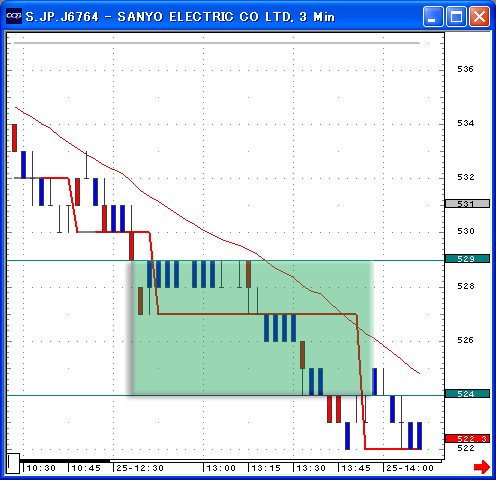The height and width of the screenshot is (480, 496).
Task: Click the 534 price scale label
Action: (x=465, y=123)
